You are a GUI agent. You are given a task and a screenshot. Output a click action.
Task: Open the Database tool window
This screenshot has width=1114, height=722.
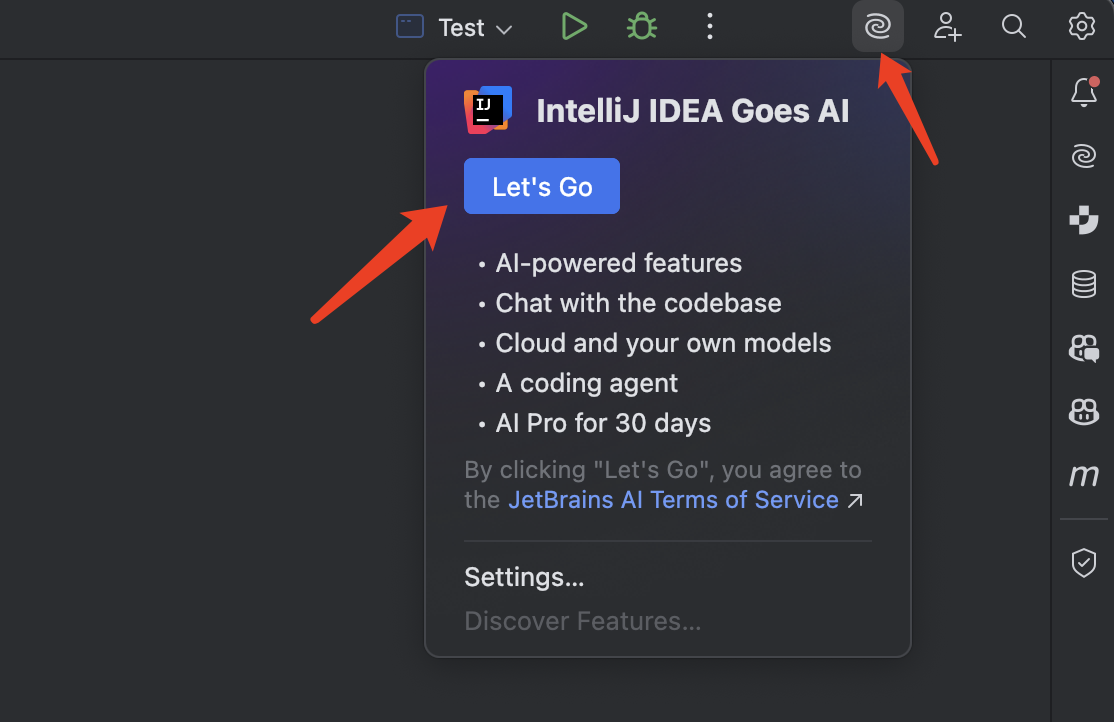(1084, 285)
